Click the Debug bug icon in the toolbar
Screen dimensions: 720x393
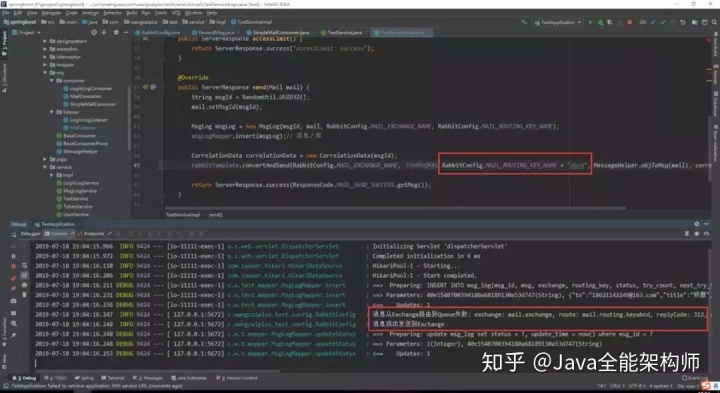point(600,22)
